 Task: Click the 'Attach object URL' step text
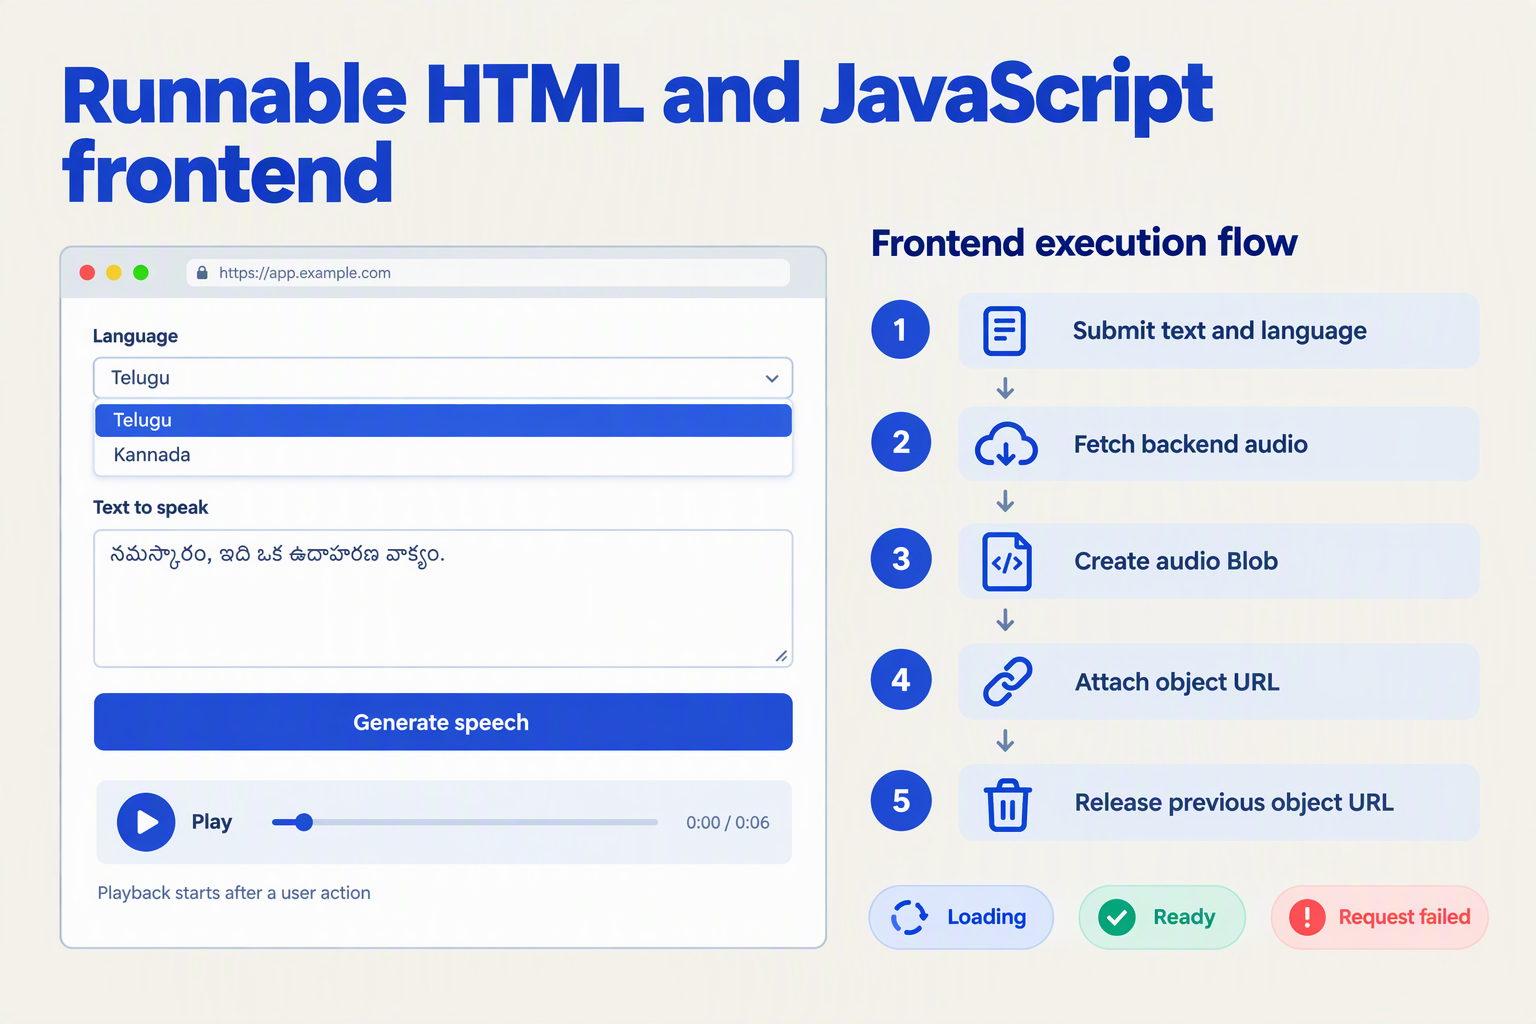(1177, 682)
